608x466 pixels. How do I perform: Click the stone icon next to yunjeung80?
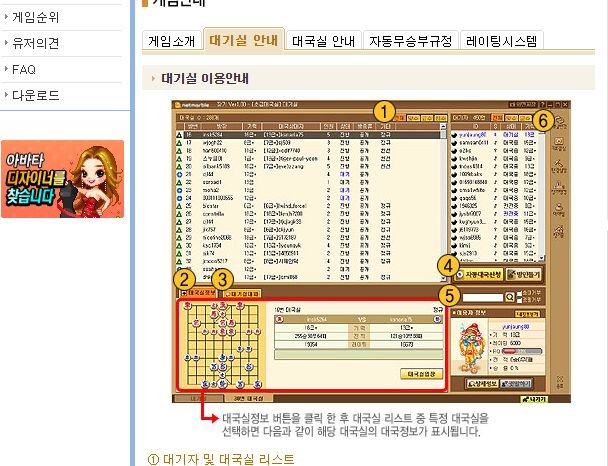coord(454,135)
